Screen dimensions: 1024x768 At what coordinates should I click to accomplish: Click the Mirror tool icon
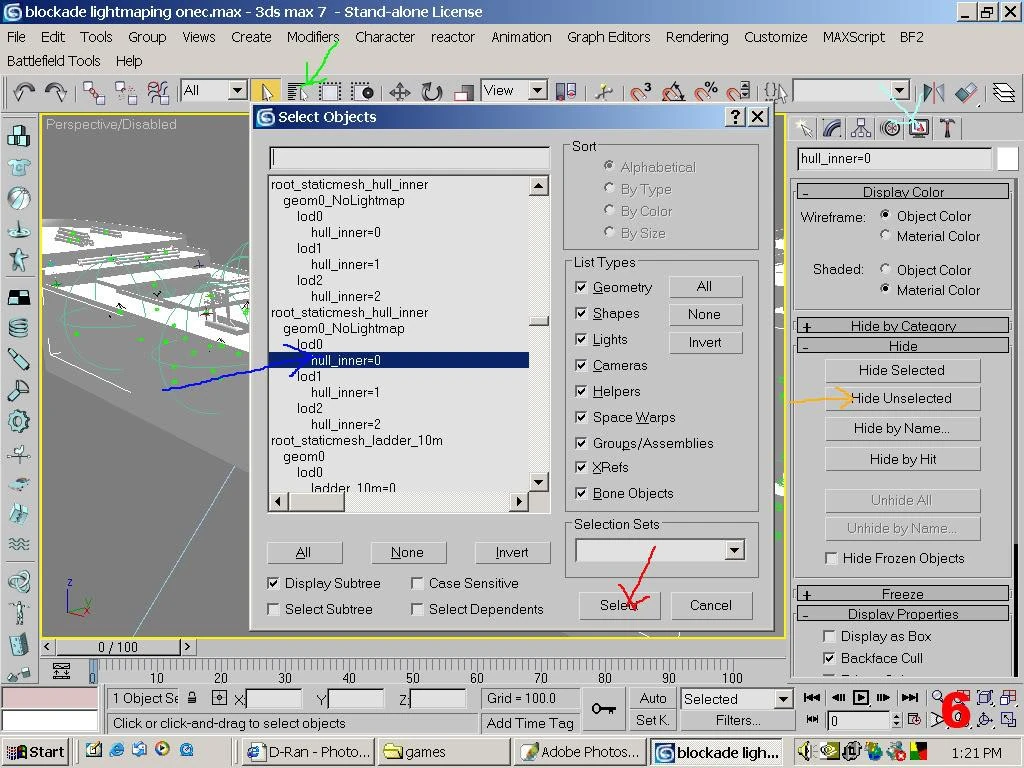pyautogui.click(x=934, y=92)
